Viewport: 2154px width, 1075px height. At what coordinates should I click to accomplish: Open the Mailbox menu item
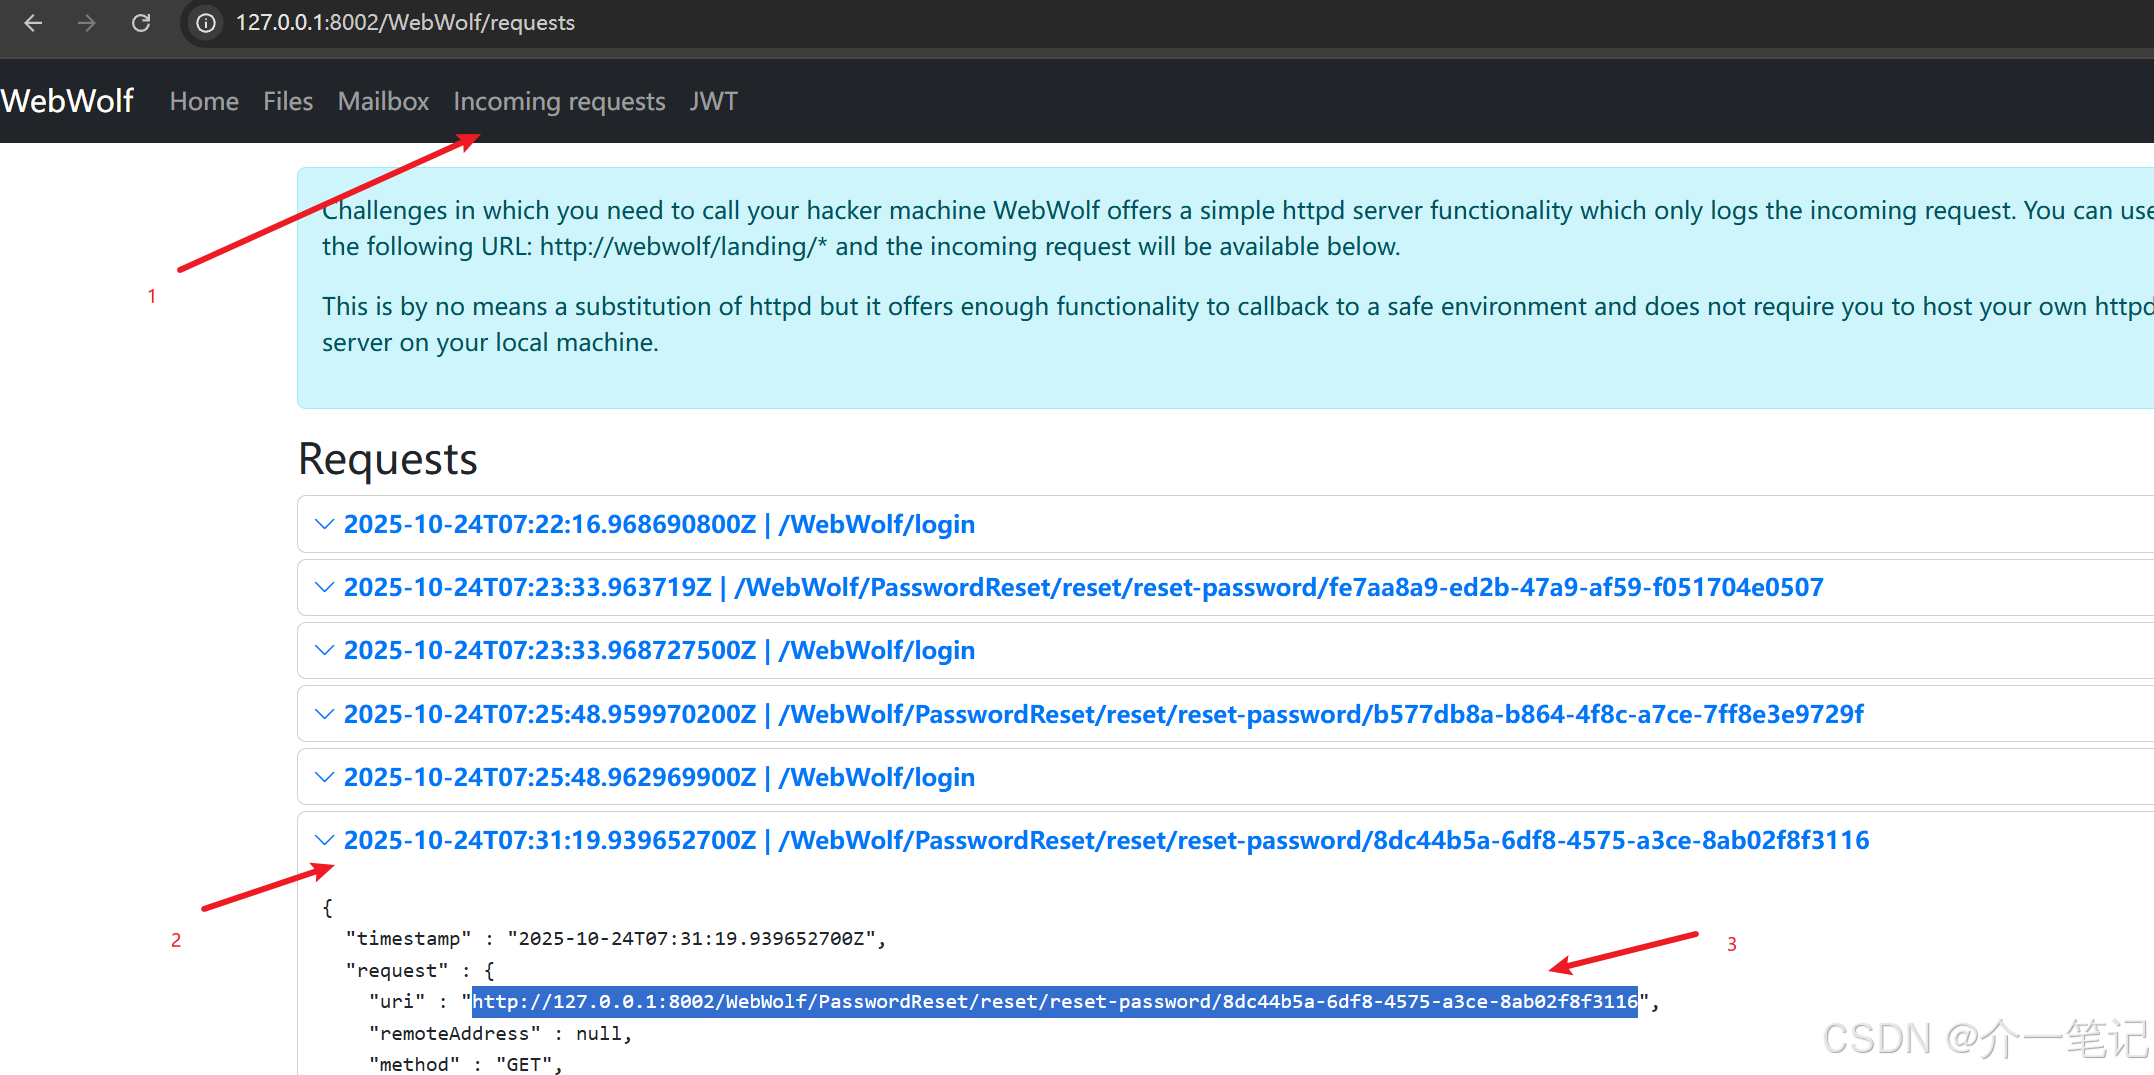click(x=383, y=101)
